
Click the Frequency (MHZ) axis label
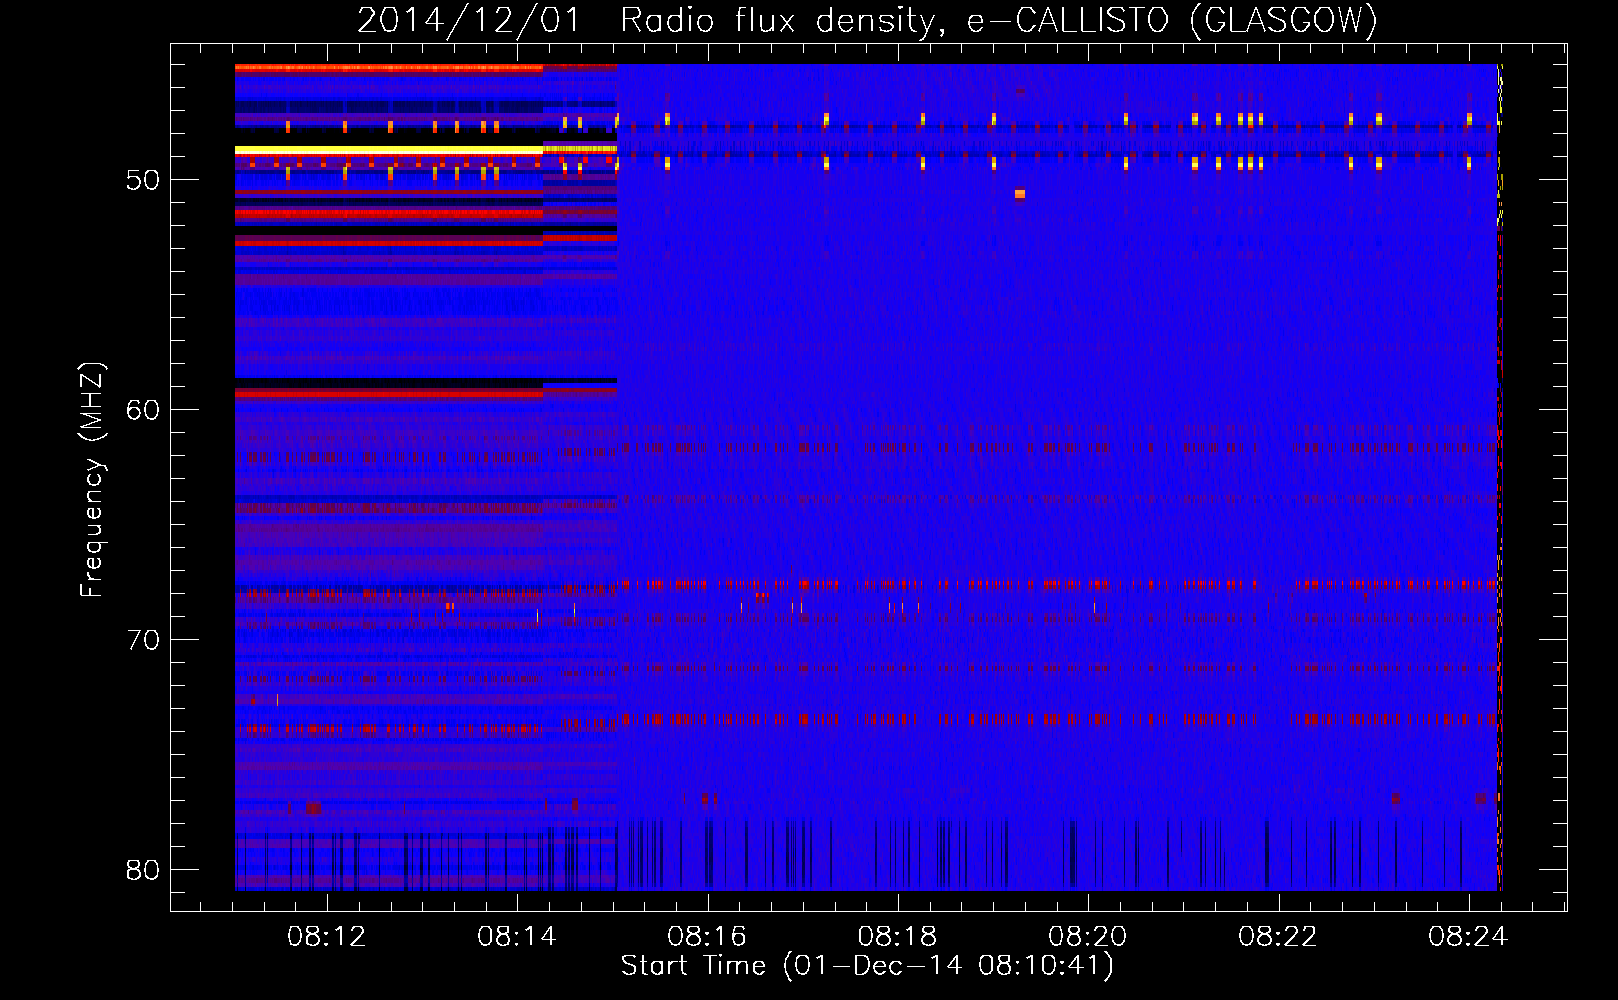tap(92, 479)
